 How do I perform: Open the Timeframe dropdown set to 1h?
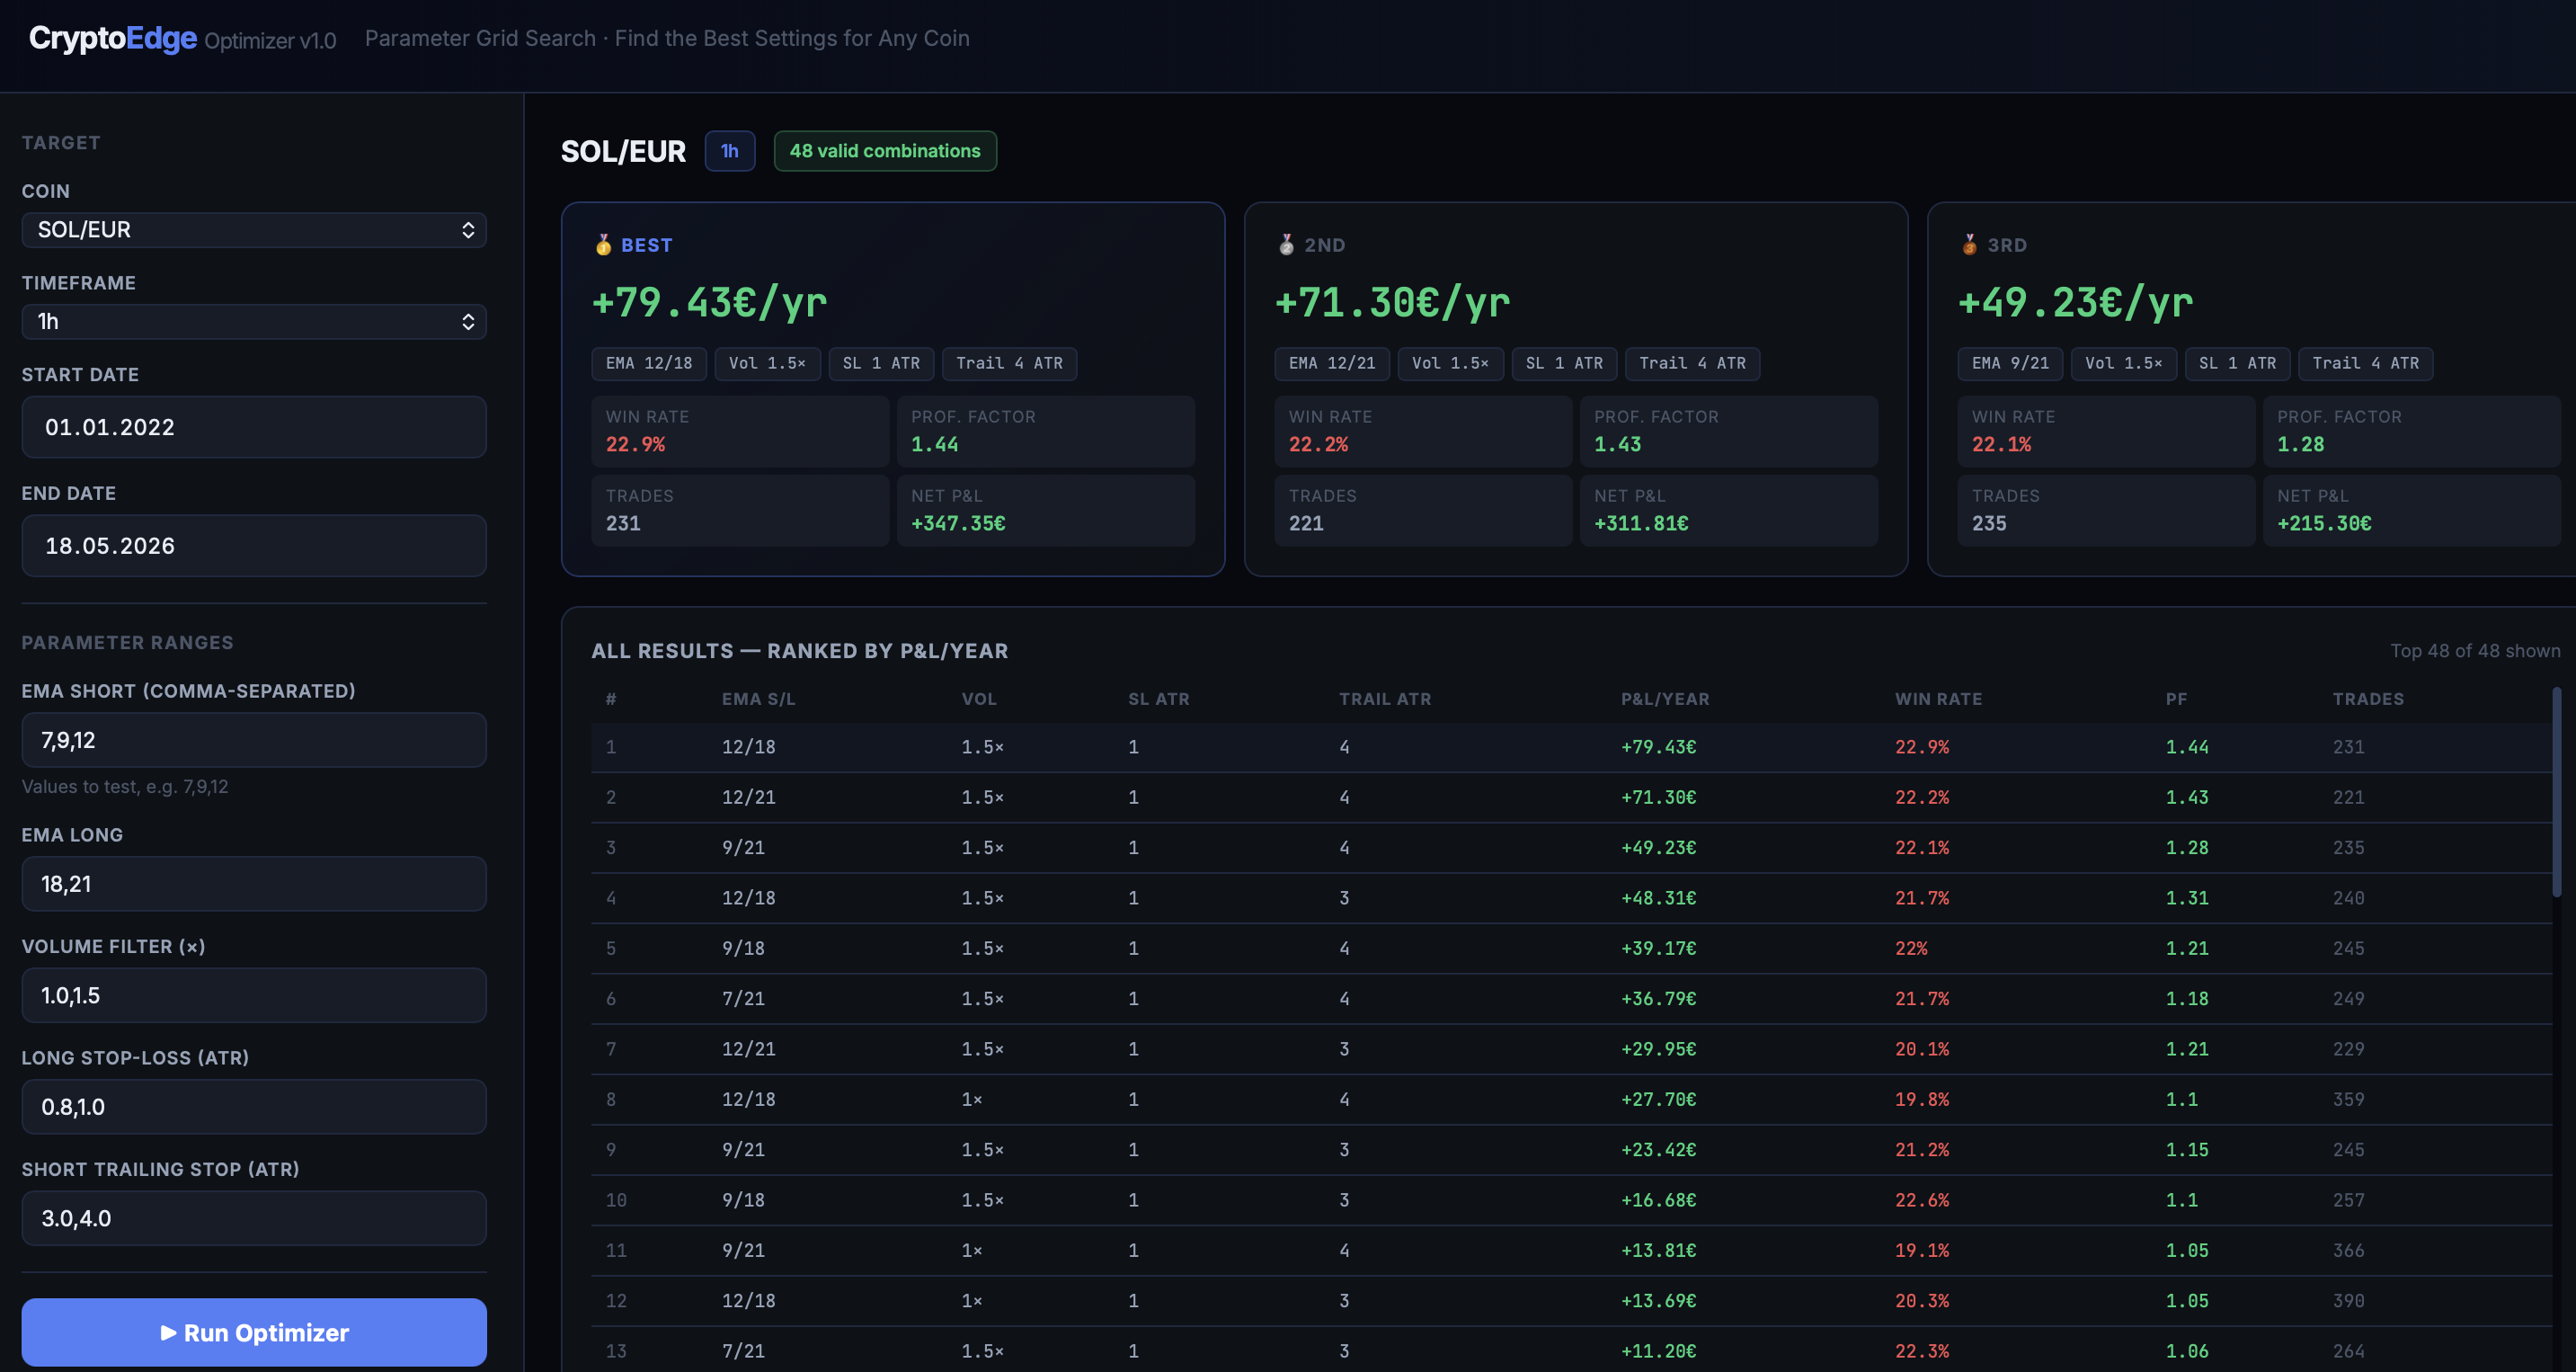pos(254,322)
